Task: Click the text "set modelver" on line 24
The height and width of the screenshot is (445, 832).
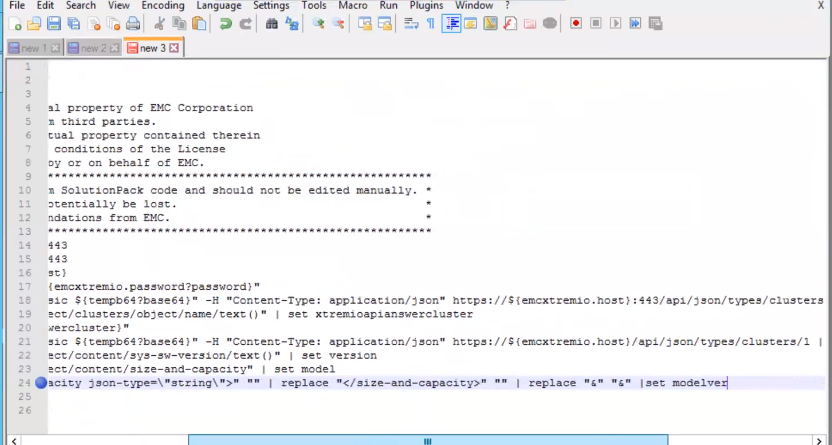Action: (x=686, y=383)
